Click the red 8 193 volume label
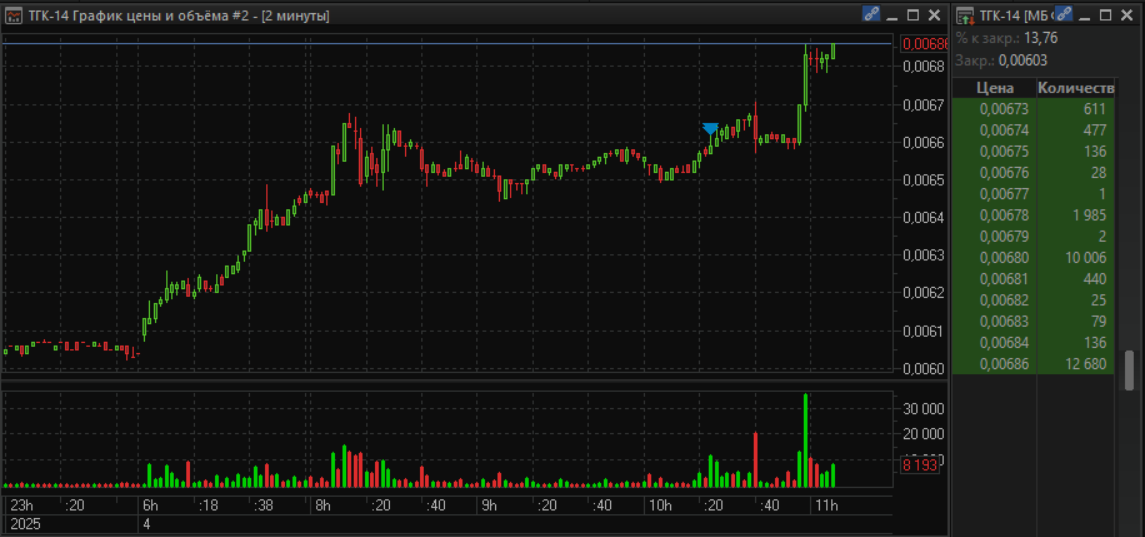This screenshot has width=1145, height=537. (920, 465)
